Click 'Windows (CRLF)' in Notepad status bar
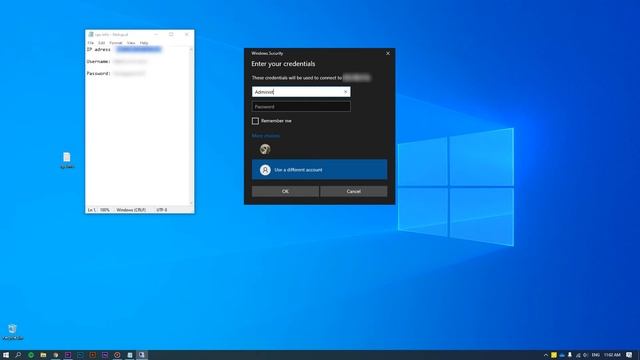Viewport: 640px width, 360px height. pos(131,210)
